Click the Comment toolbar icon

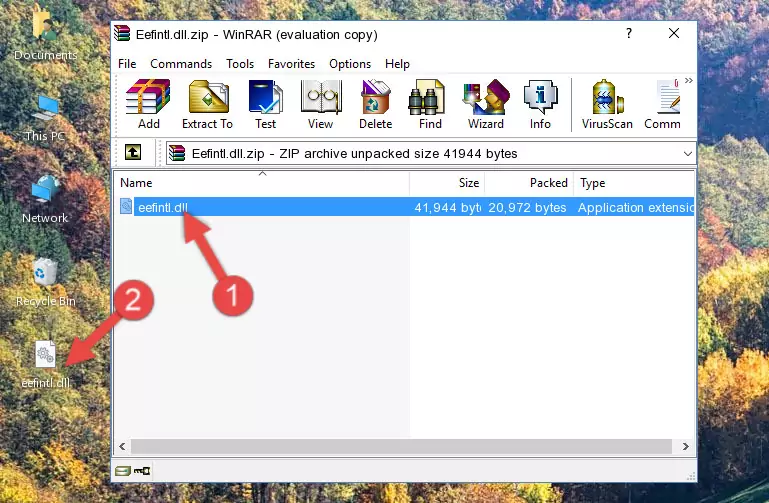[x=663, y=104]
